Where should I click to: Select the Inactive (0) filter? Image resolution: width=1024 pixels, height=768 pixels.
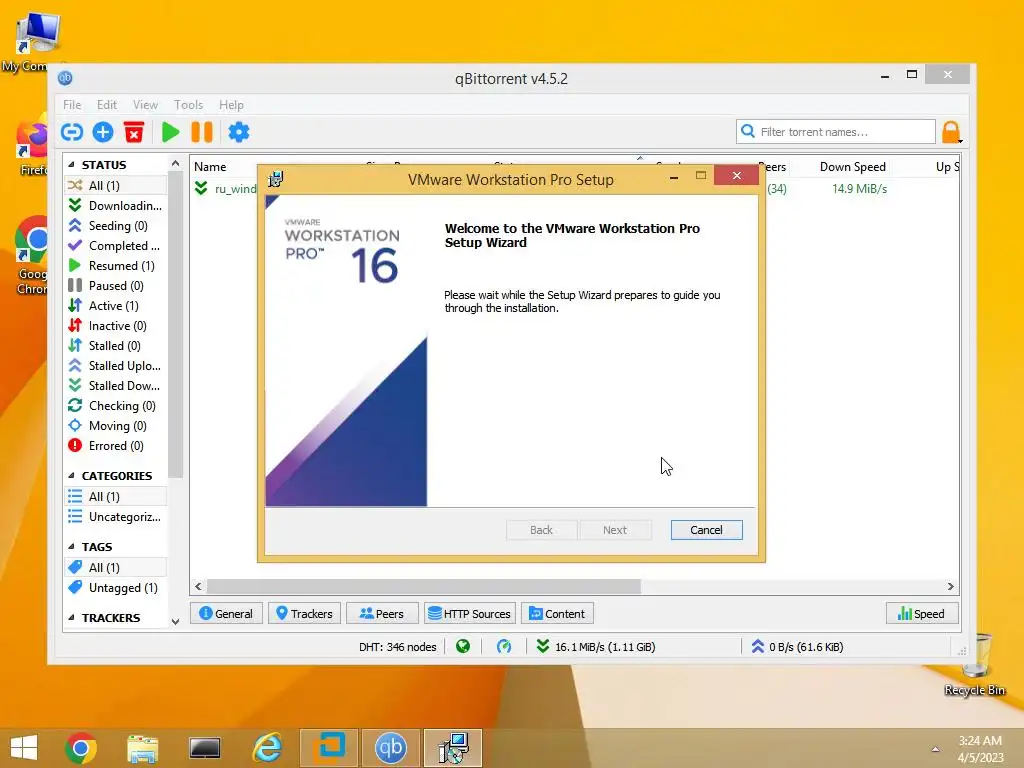click(115, 326)
